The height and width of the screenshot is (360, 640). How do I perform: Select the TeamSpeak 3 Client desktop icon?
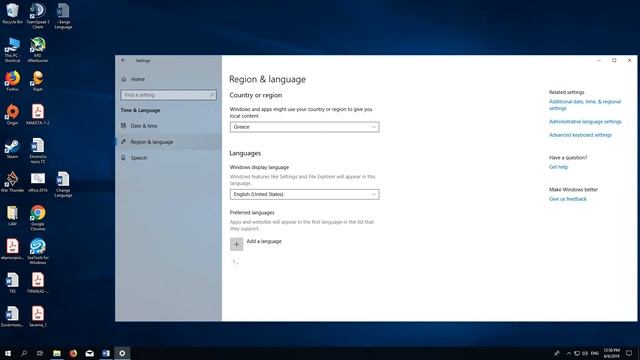(38, 16)
